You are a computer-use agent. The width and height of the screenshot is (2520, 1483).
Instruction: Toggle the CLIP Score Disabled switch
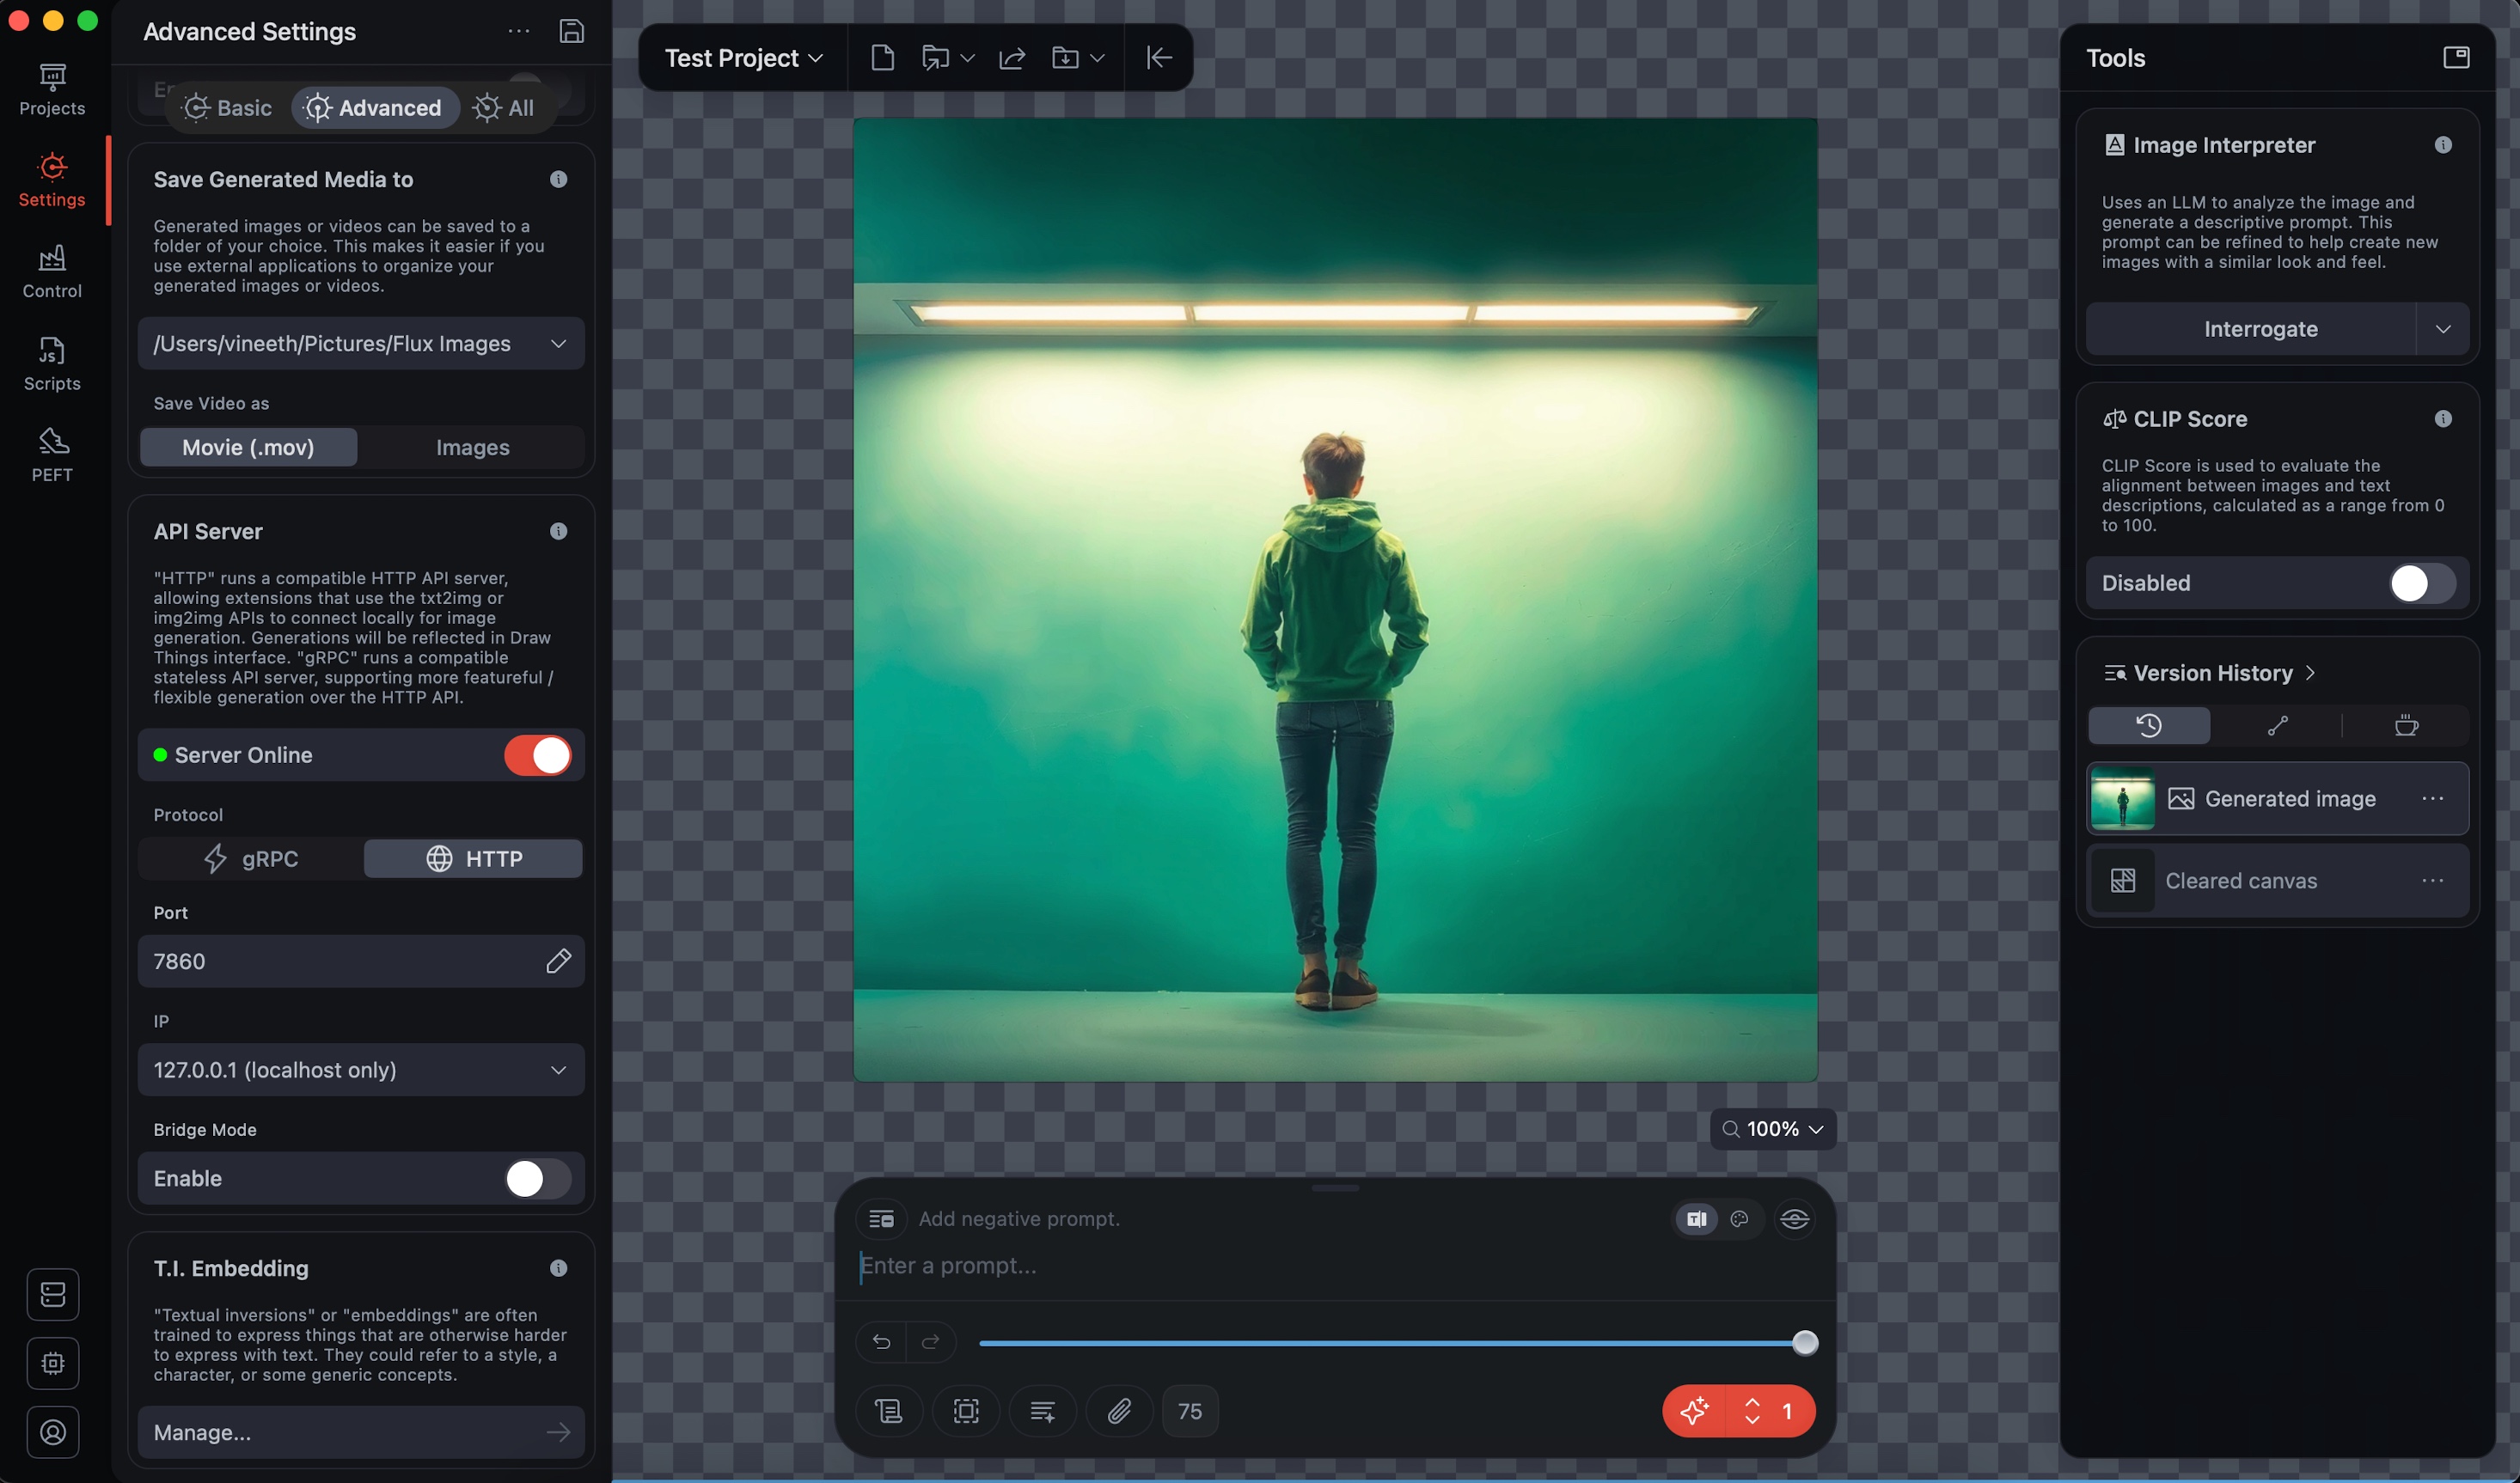(2421, 583)
